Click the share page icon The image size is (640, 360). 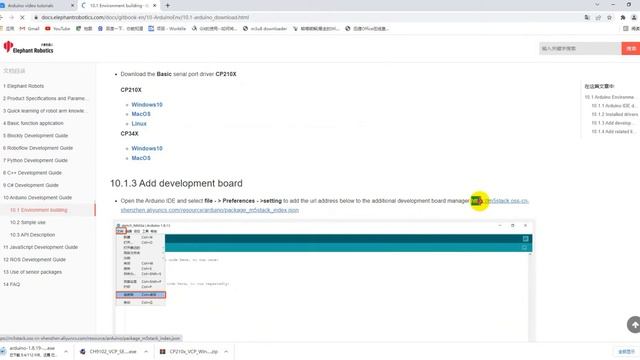coord(598,18)
